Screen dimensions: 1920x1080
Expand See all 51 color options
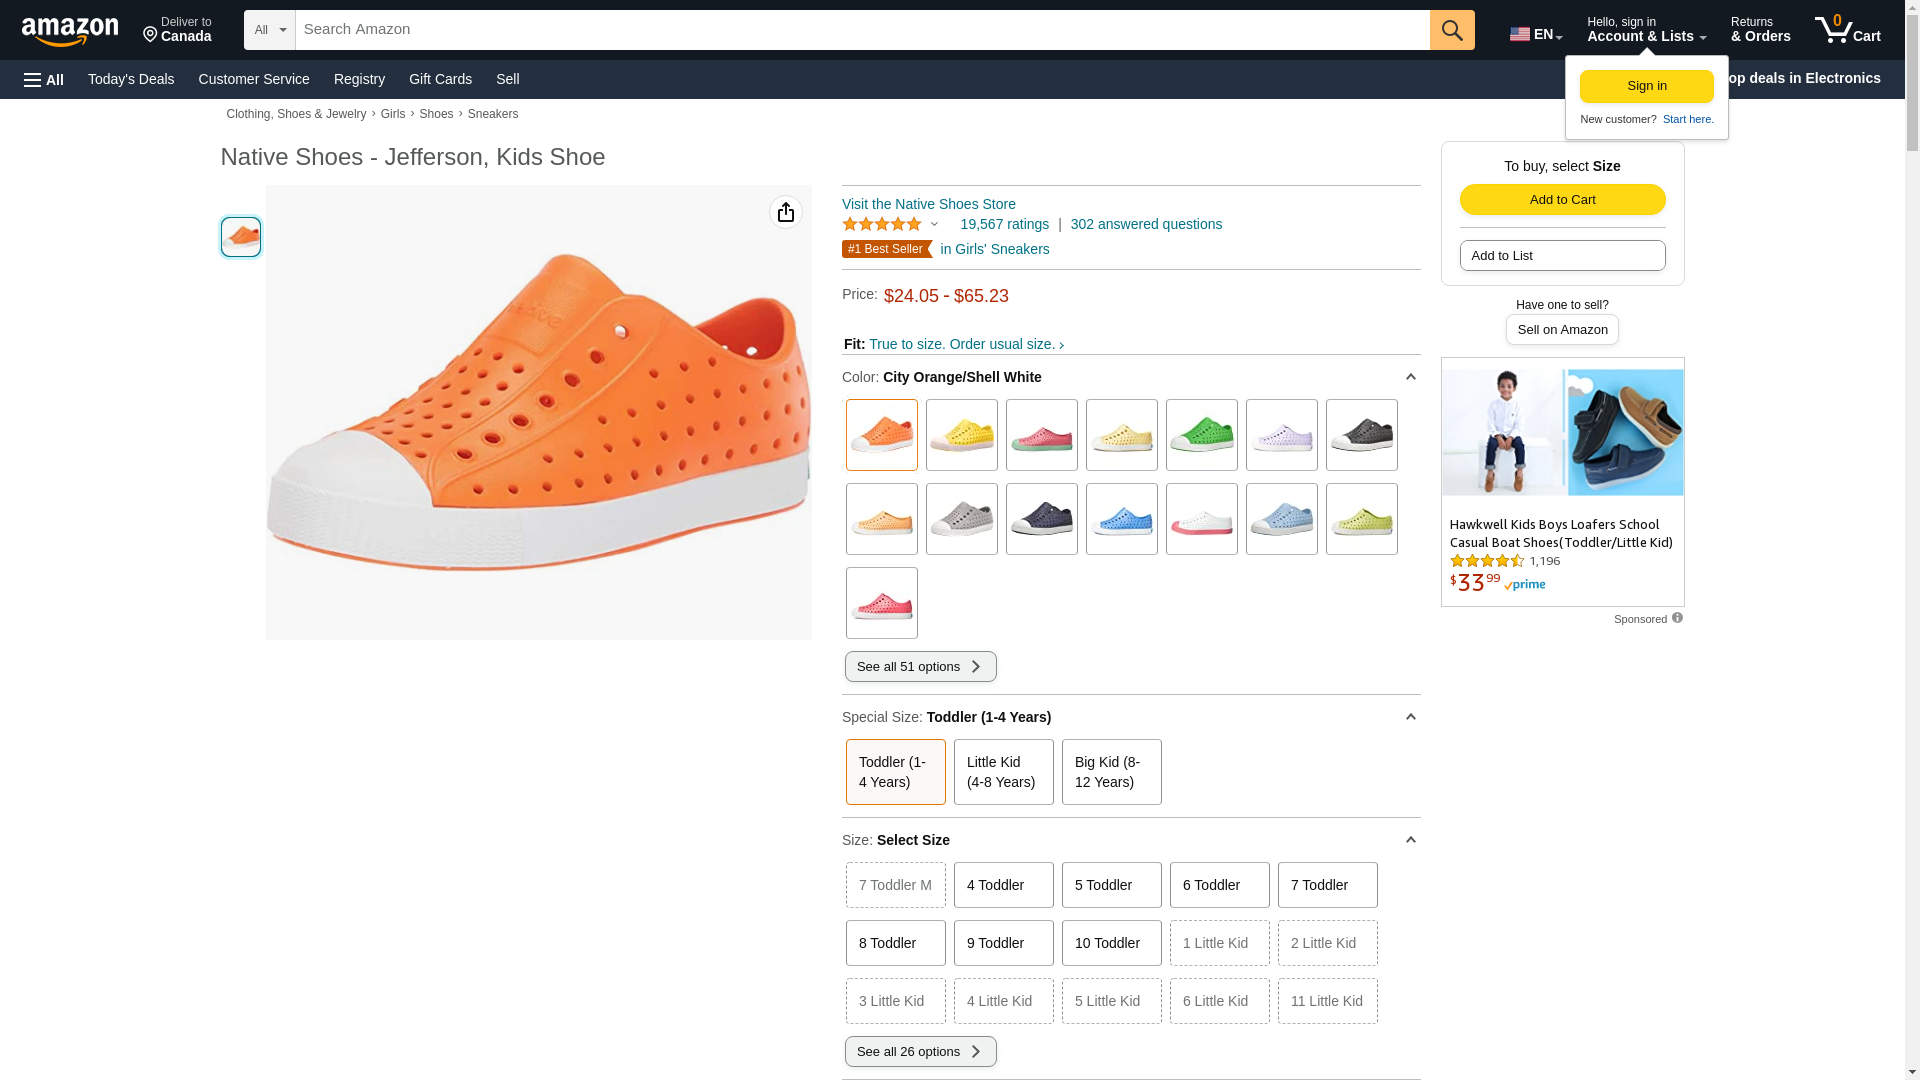(x=920, y=667)
